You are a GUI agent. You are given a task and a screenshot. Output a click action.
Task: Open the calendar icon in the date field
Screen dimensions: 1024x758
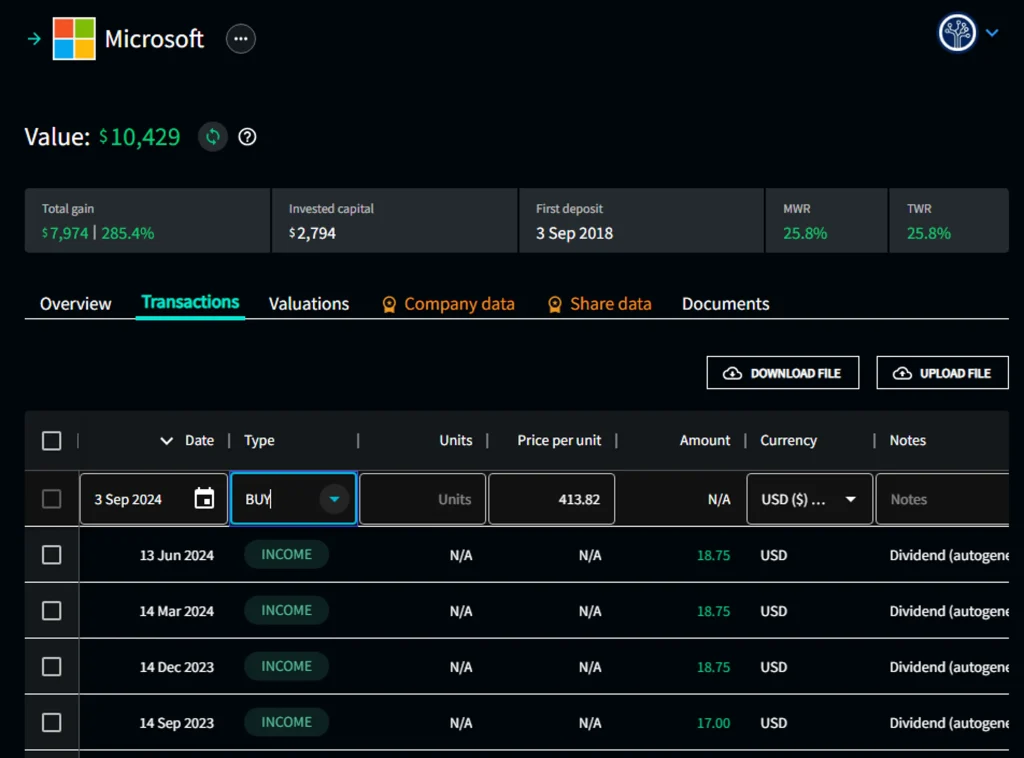coord(203,498)
